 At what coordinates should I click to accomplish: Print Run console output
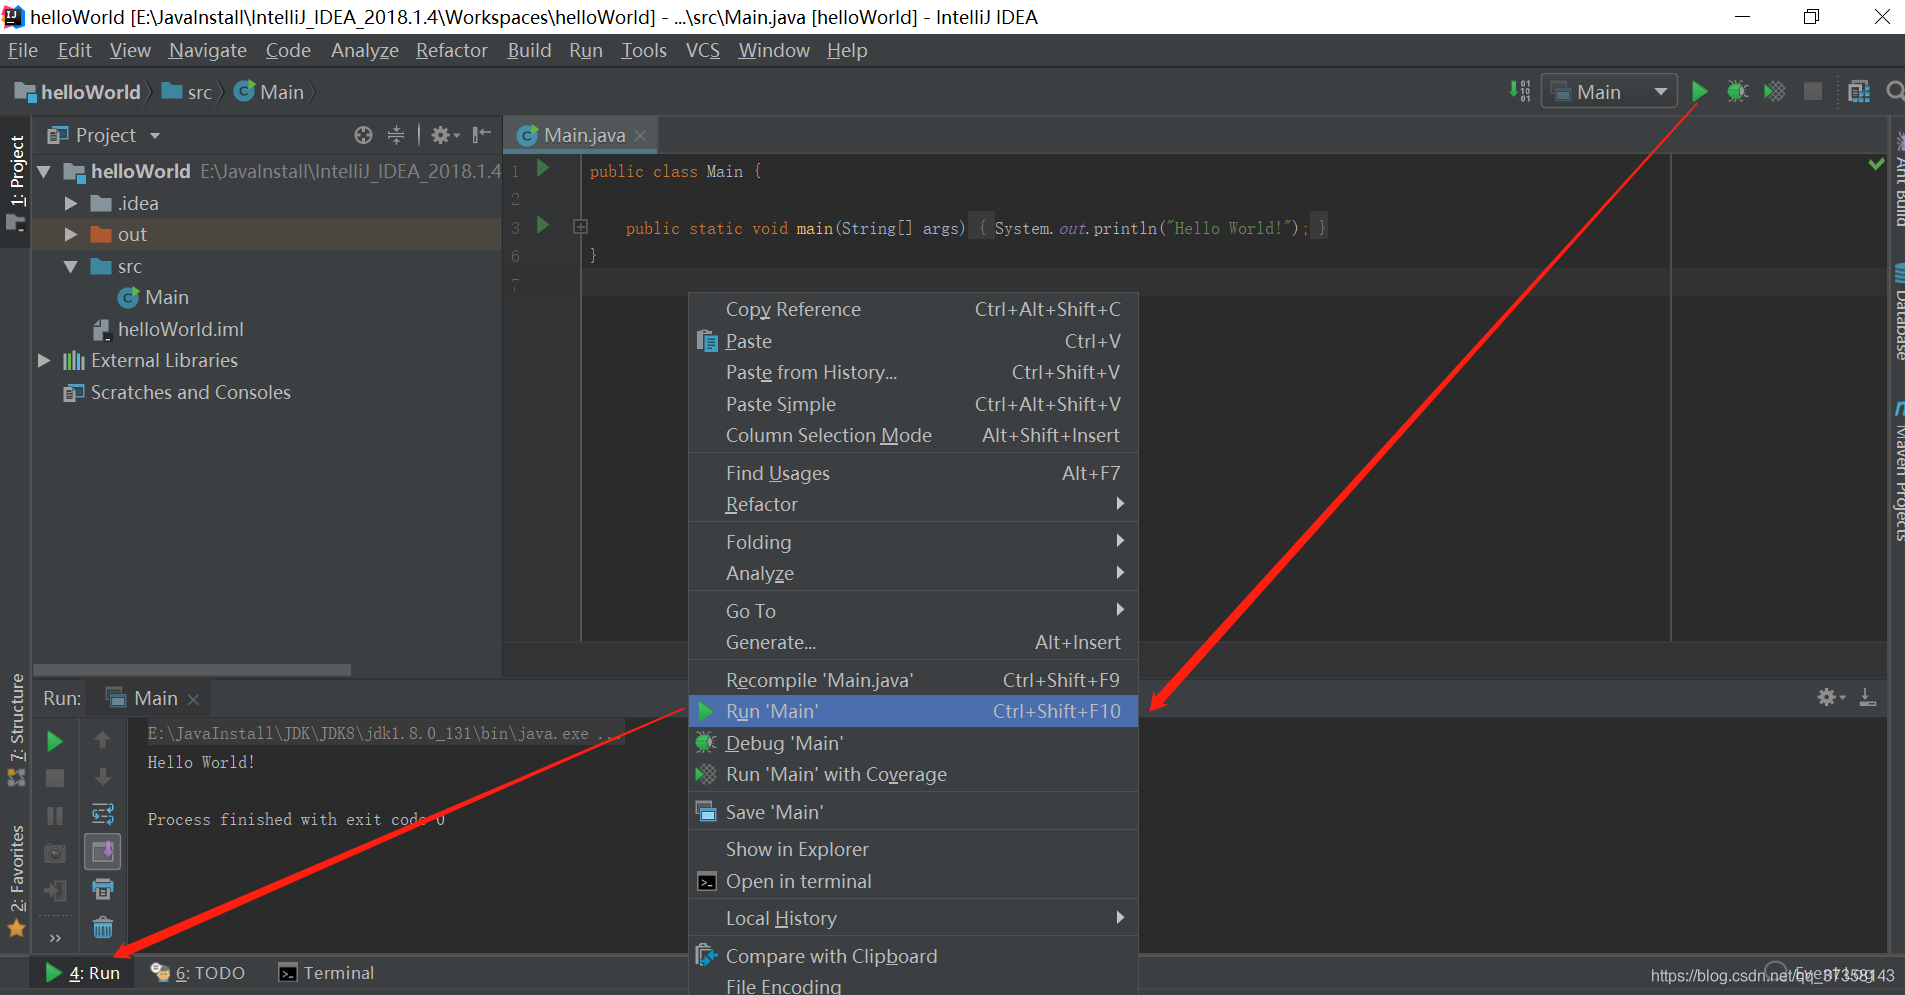click(102, 889)
